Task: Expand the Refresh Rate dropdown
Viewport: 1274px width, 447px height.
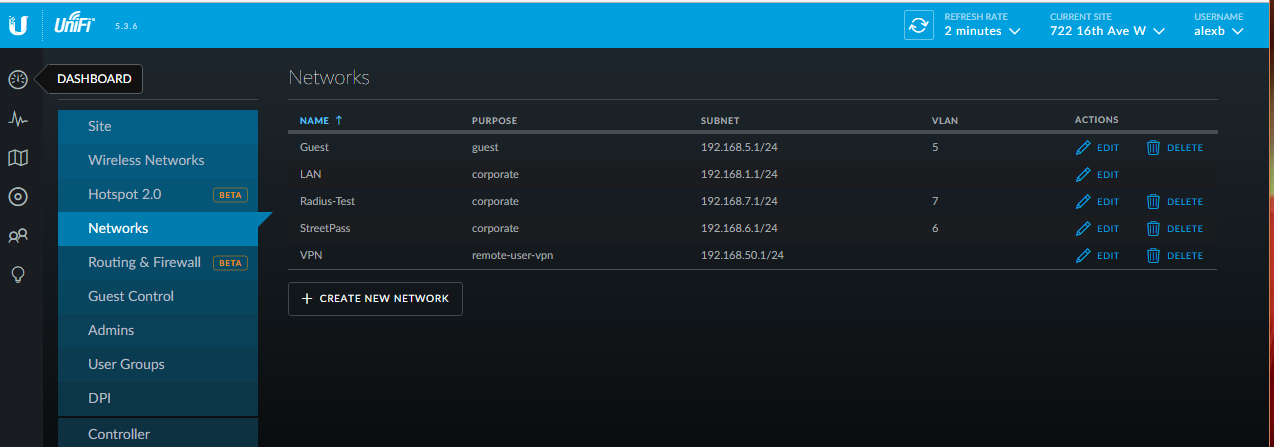Action: pos(982,31)
